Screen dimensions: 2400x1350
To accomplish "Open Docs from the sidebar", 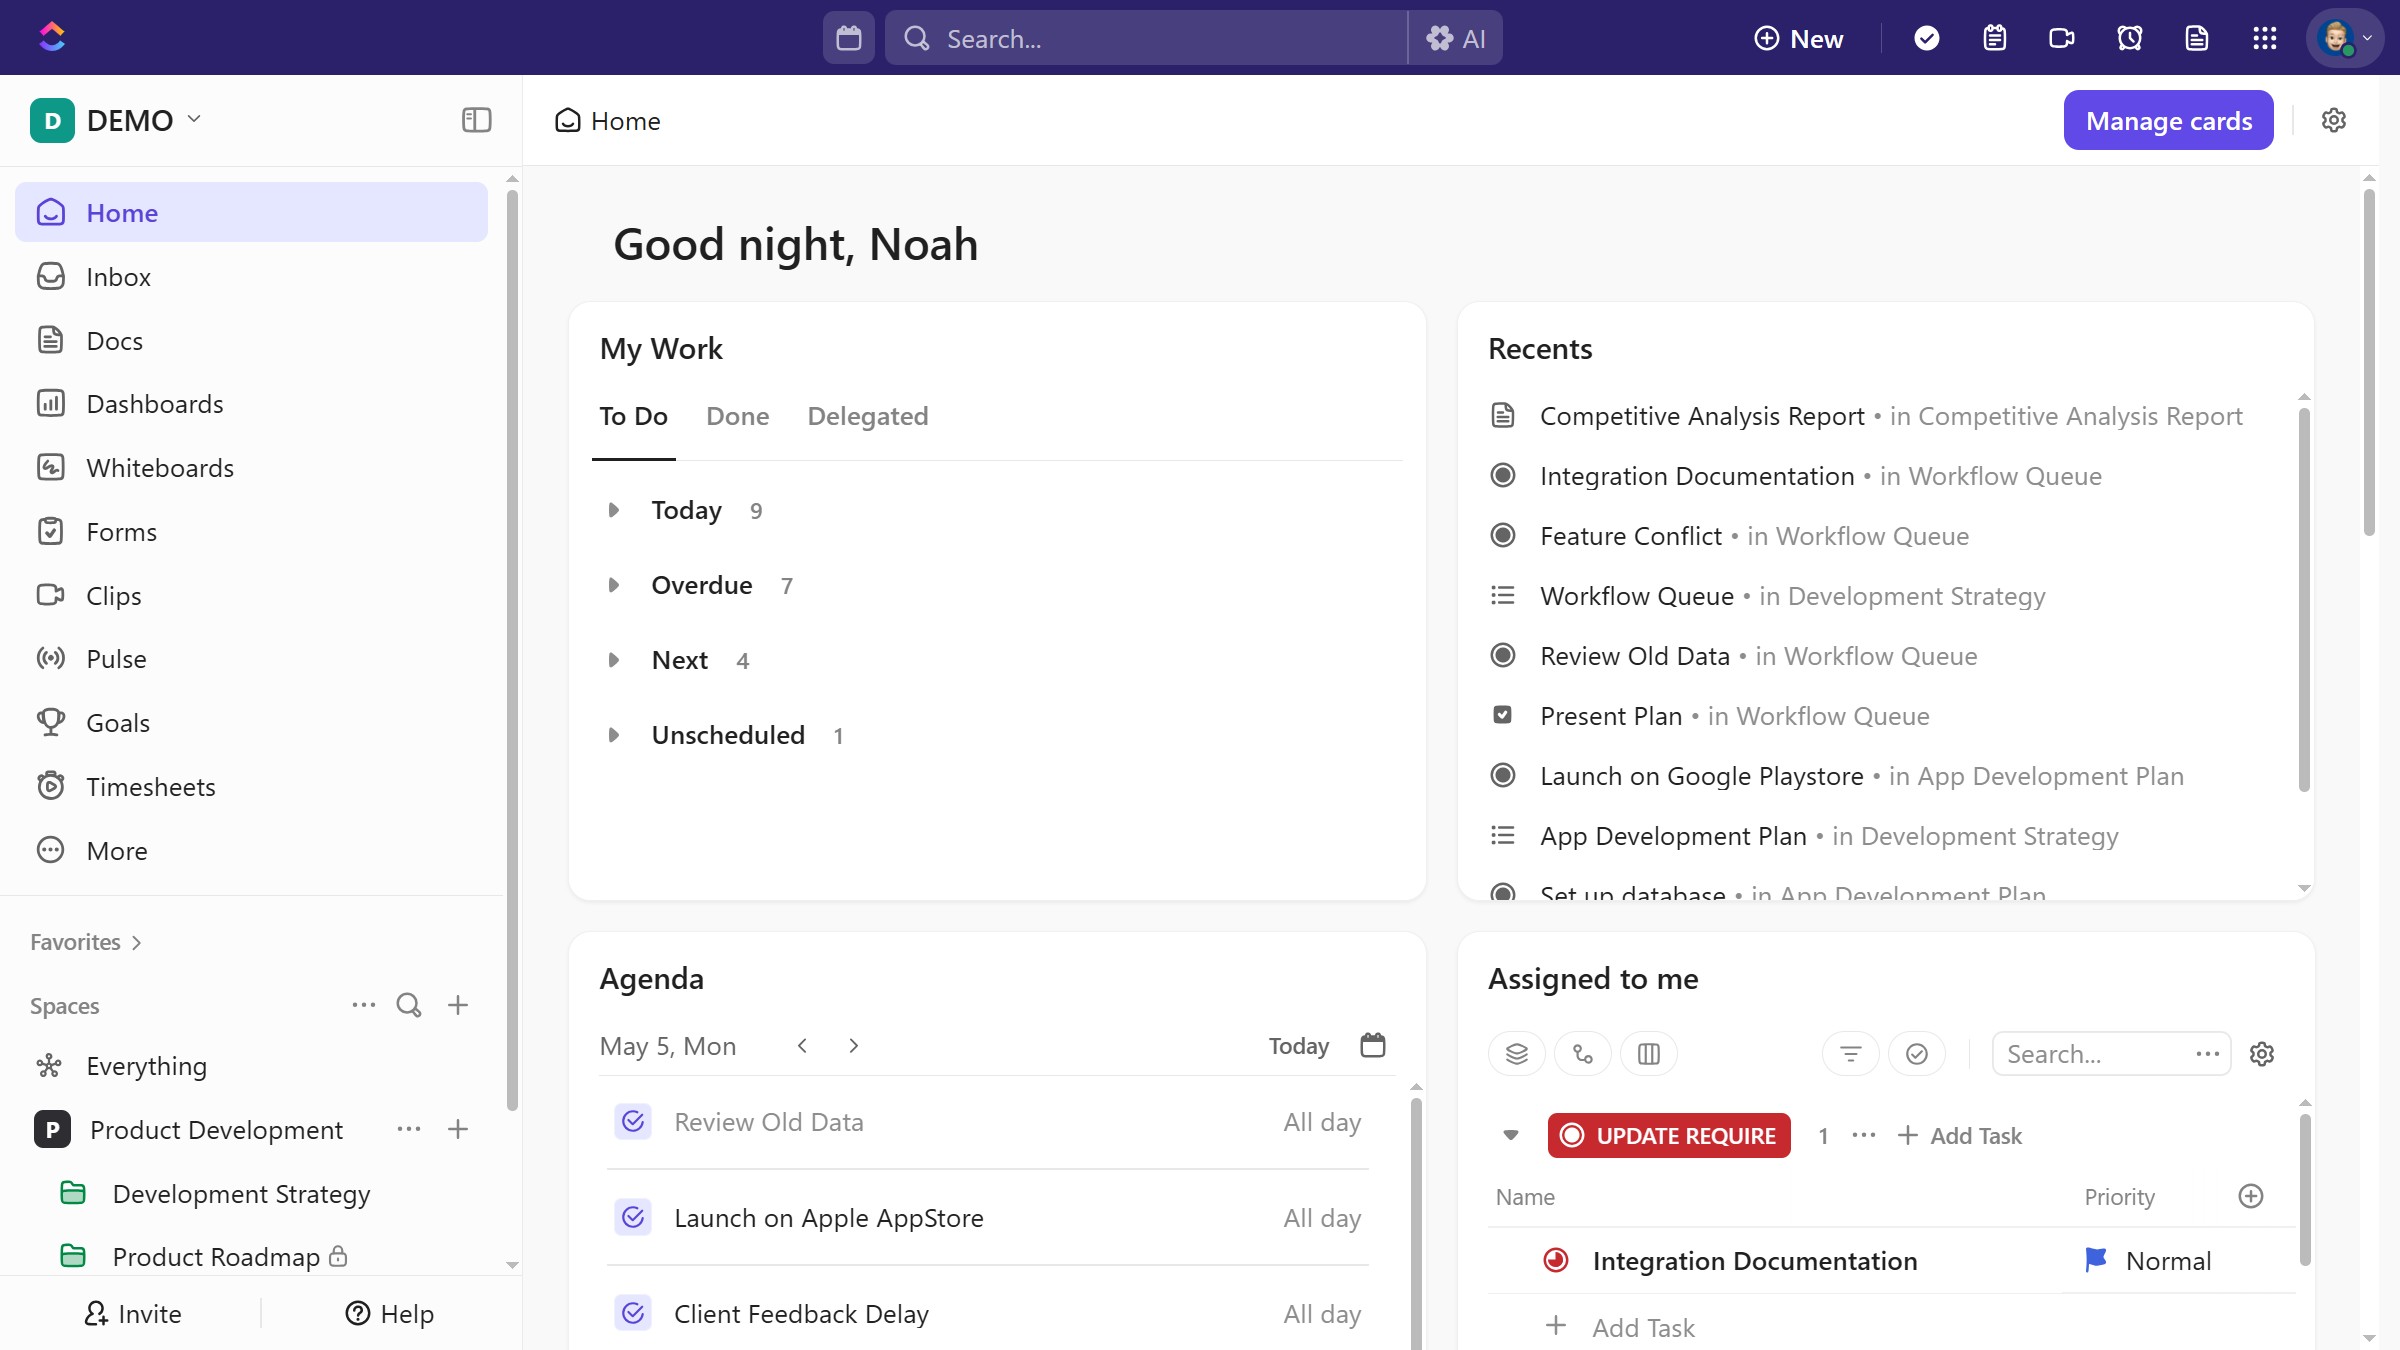I will [x=250, y=341].
